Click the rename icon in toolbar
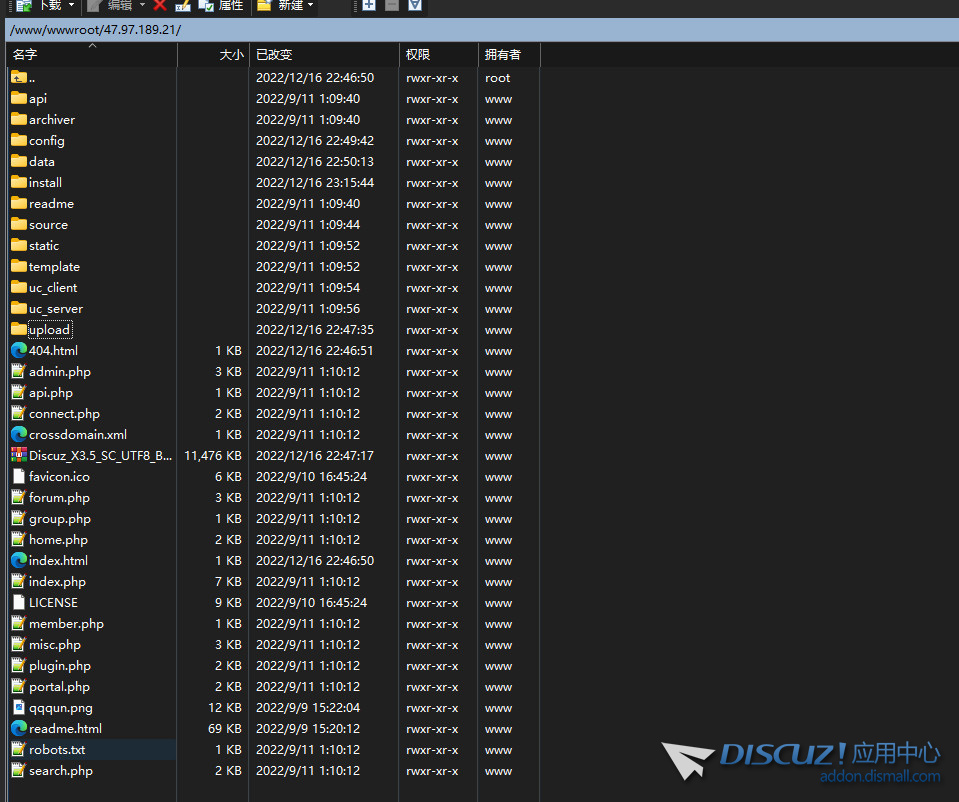 coord(183,6)
